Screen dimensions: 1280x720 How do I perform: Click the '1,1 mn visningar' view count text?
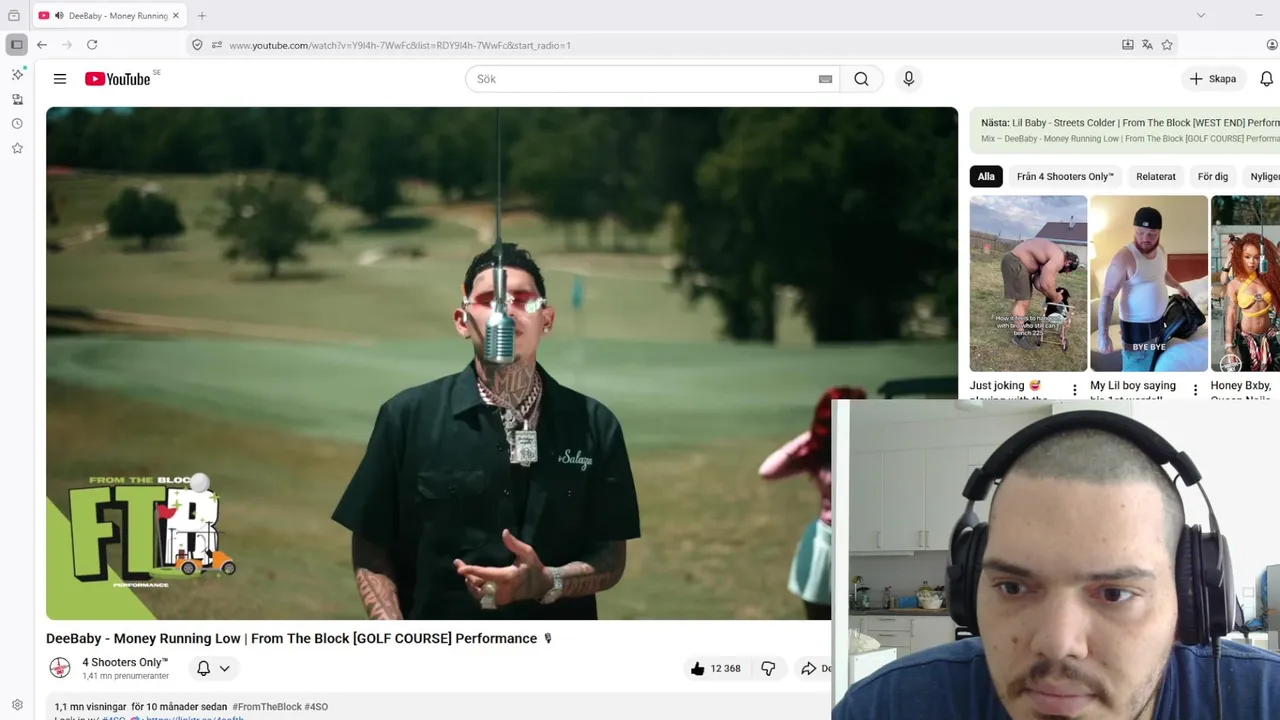point(90,707)
